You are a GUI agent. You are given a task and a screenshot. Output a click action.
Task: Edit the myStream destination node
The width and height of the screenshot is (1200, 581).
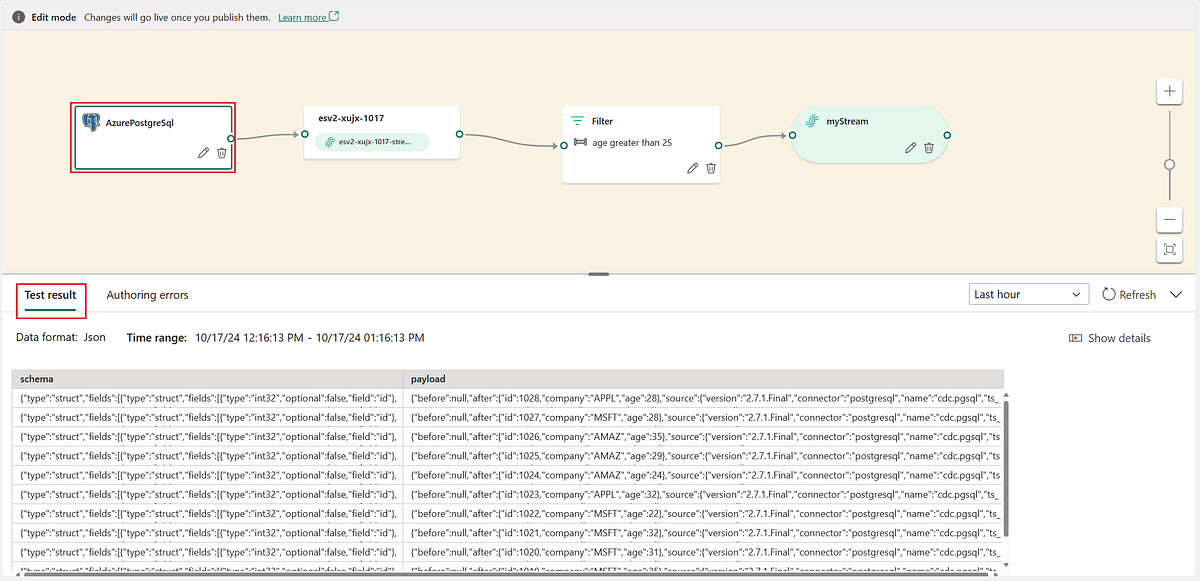point(910,147)
